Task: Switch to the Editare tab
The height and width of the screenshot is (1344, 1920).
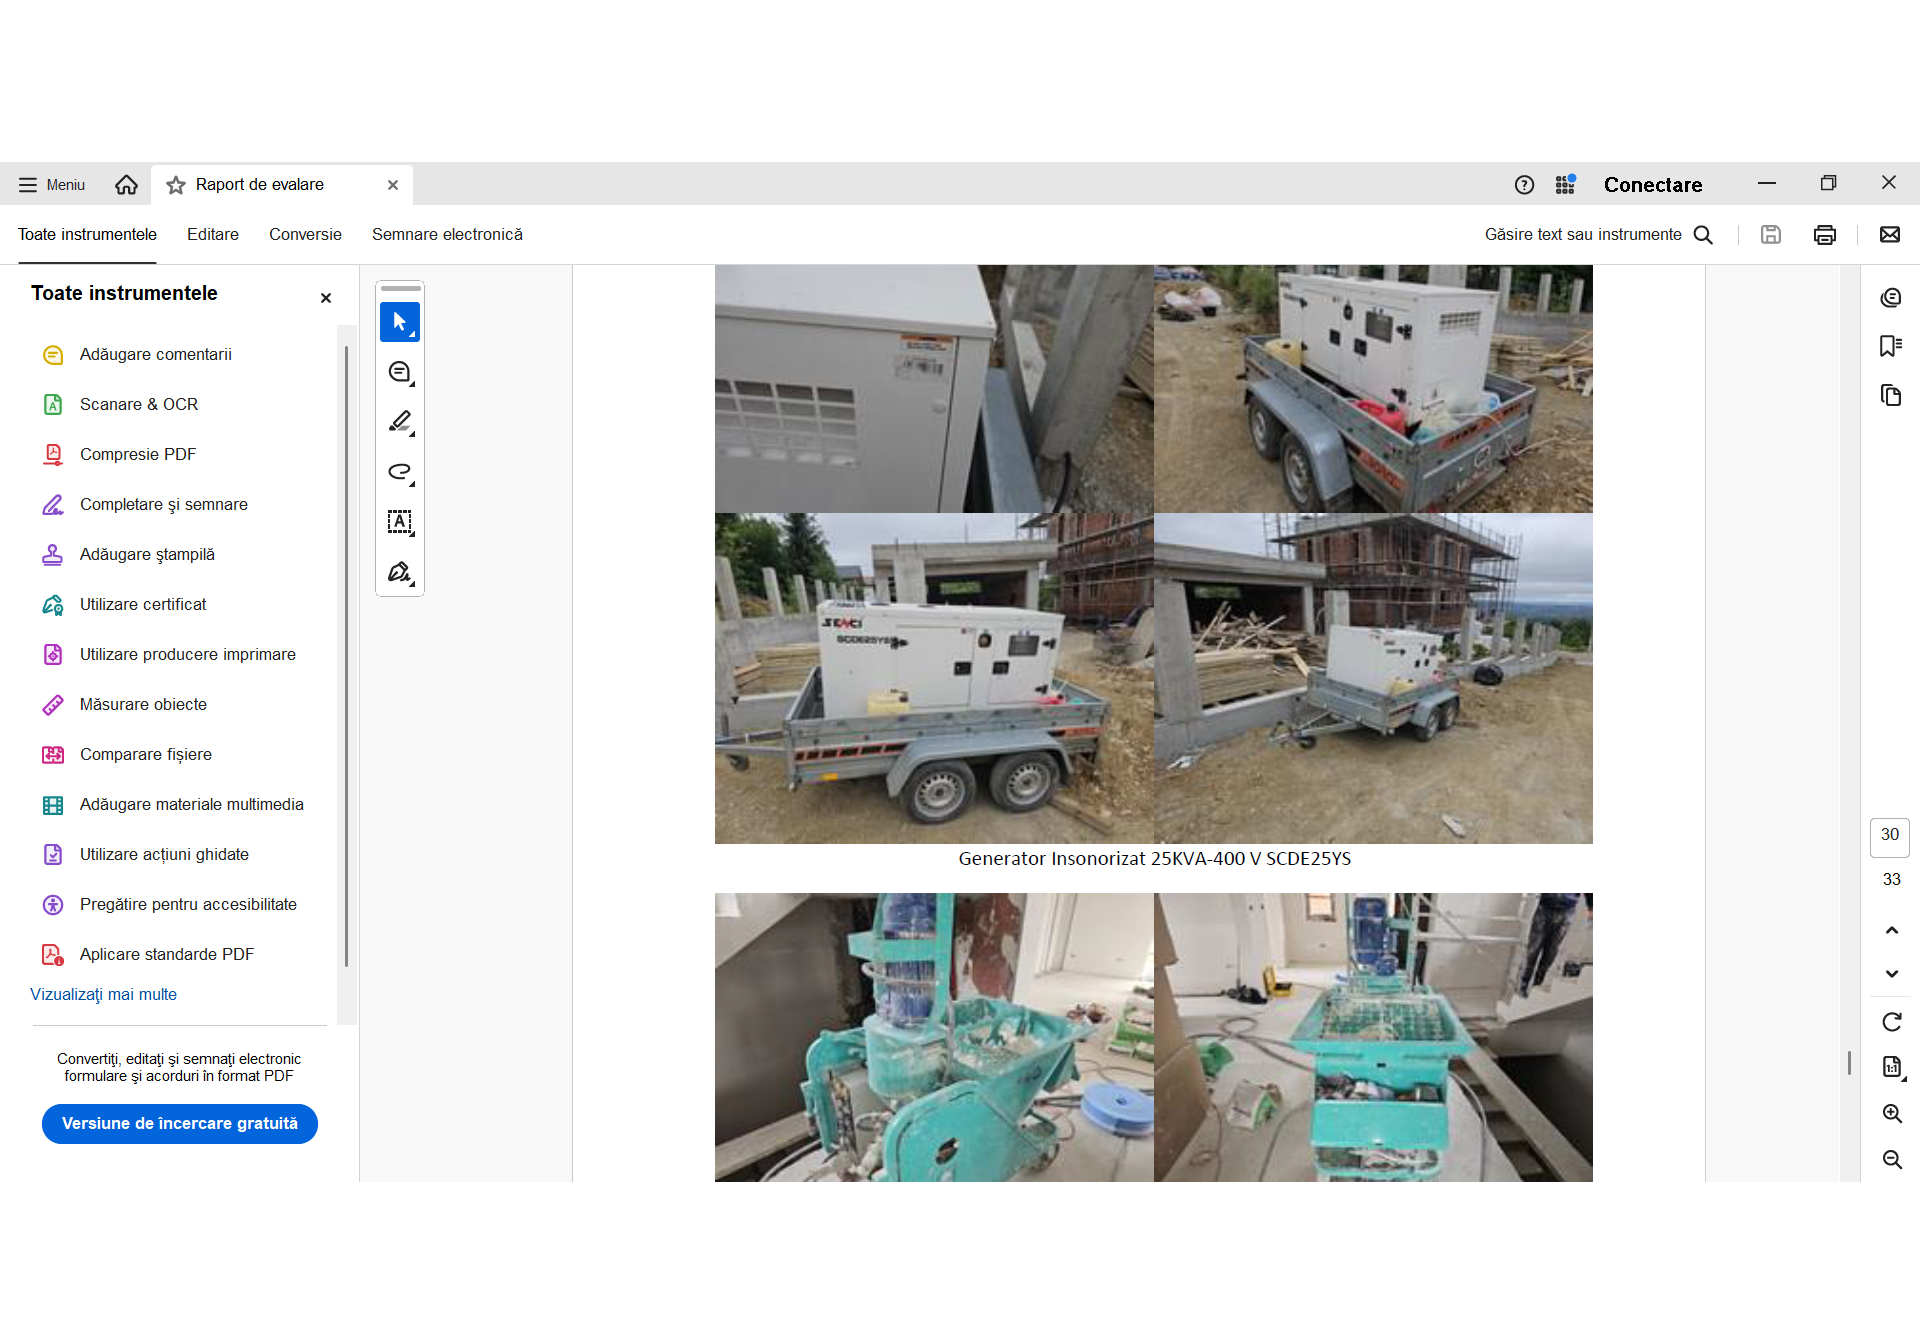Action: point(212,235)
